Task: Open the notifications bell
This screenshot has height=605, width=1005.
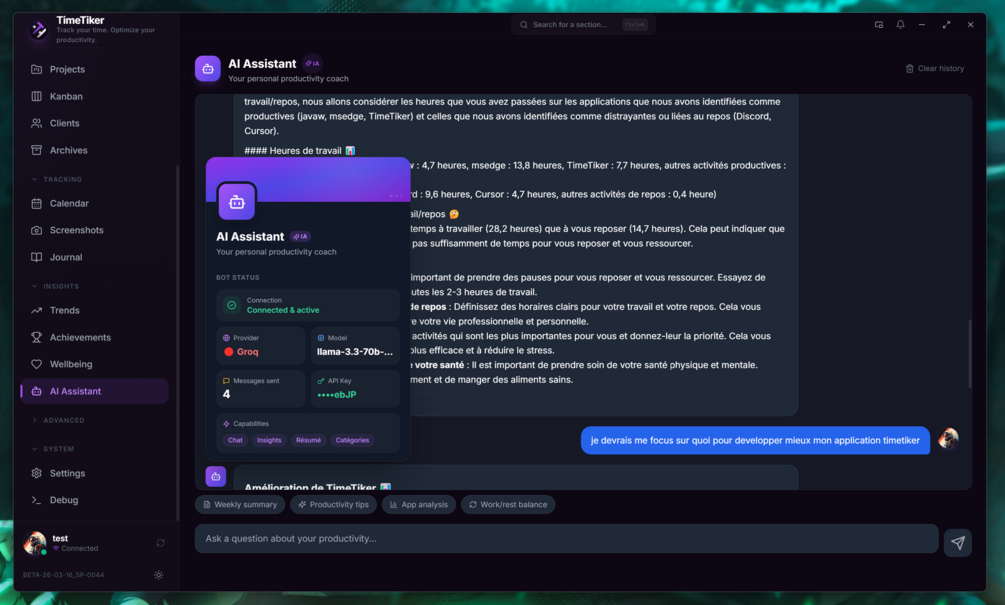Action: (901, 24)
